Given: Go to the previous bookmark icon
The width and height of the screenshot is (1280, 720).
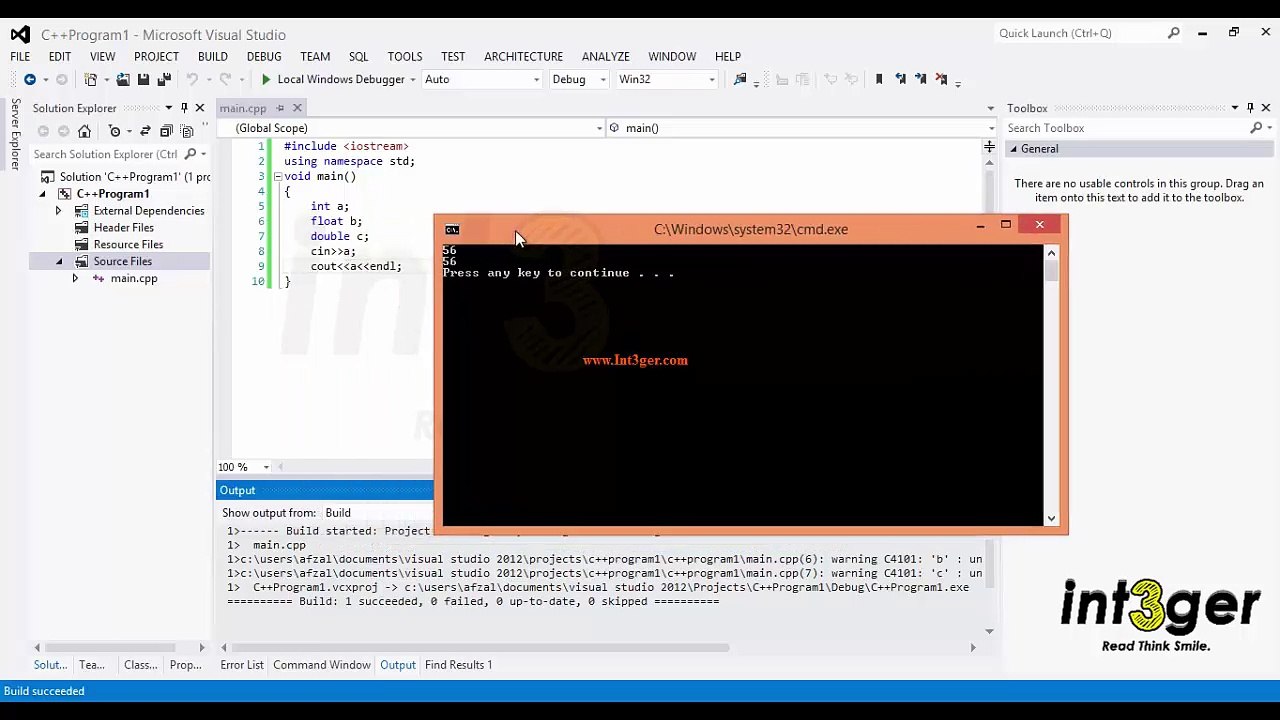Looking at the screenshot, I should pyautogui.click(x=900, y=80).
